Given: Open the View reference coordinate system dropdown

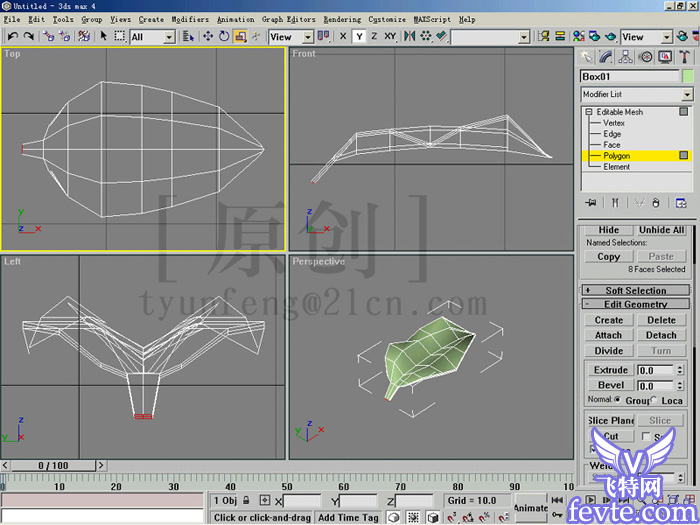Looking at the screenshot, I should point(308,37).
